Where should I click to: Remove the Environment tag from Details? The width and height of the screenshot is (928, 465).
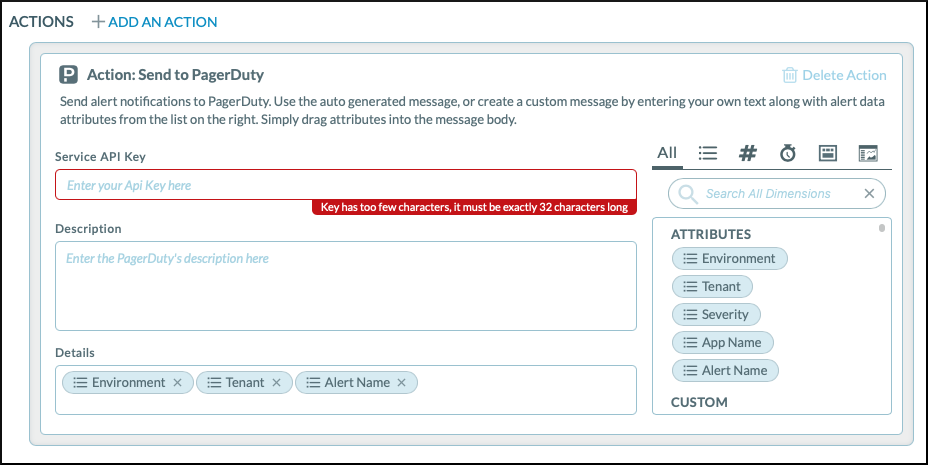point(177,383)
